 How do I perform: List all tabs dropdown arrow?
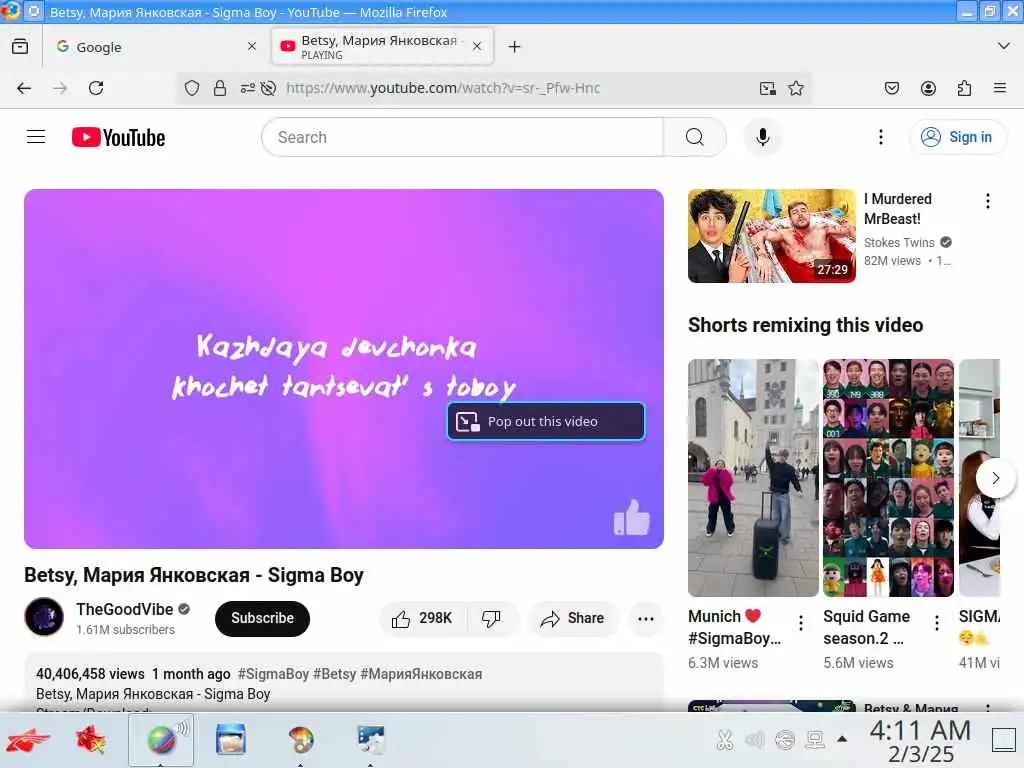click(1004, 46)
